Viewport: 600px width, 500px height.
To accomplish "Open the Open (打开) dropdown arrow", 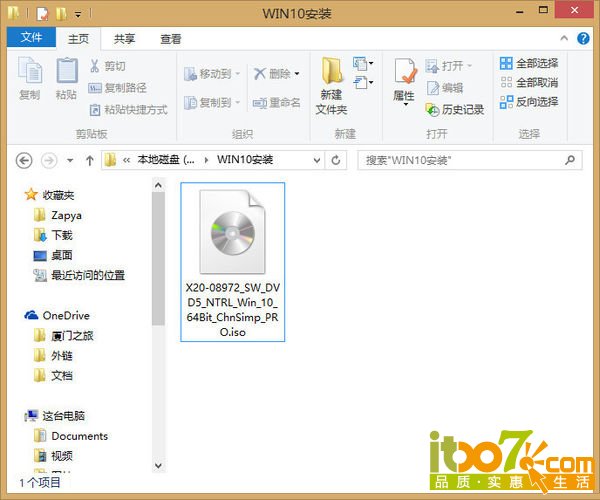I will [470, 66].
